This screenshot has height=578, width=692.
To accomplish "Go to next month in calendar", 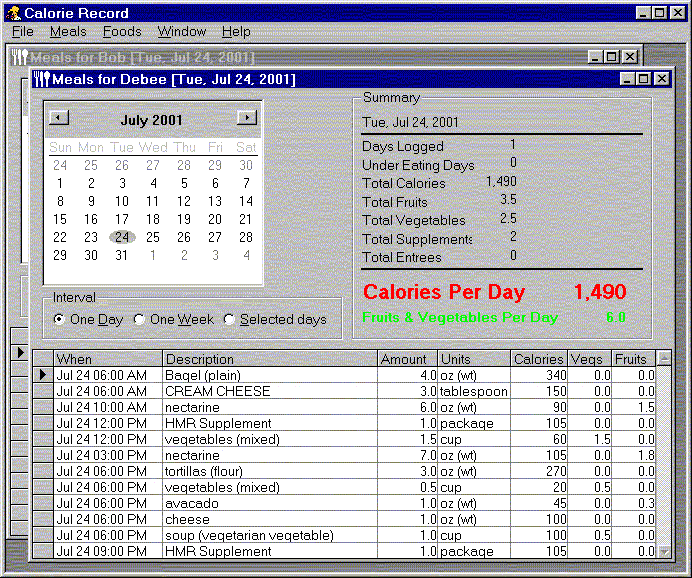I will pos(247,117).
